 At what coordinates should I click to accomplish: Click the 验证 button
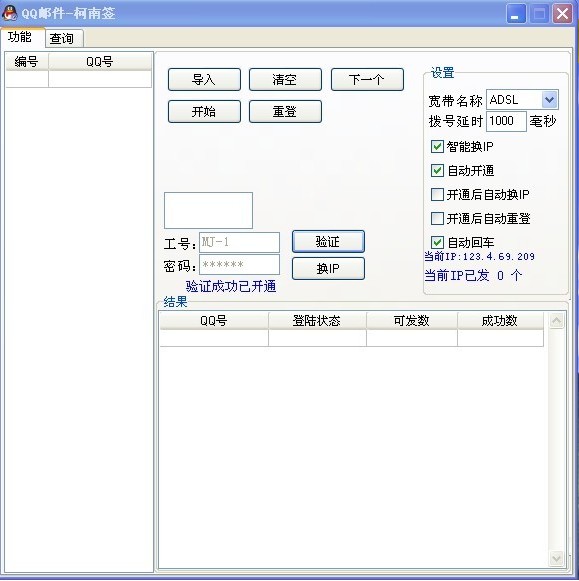(328, 242)
